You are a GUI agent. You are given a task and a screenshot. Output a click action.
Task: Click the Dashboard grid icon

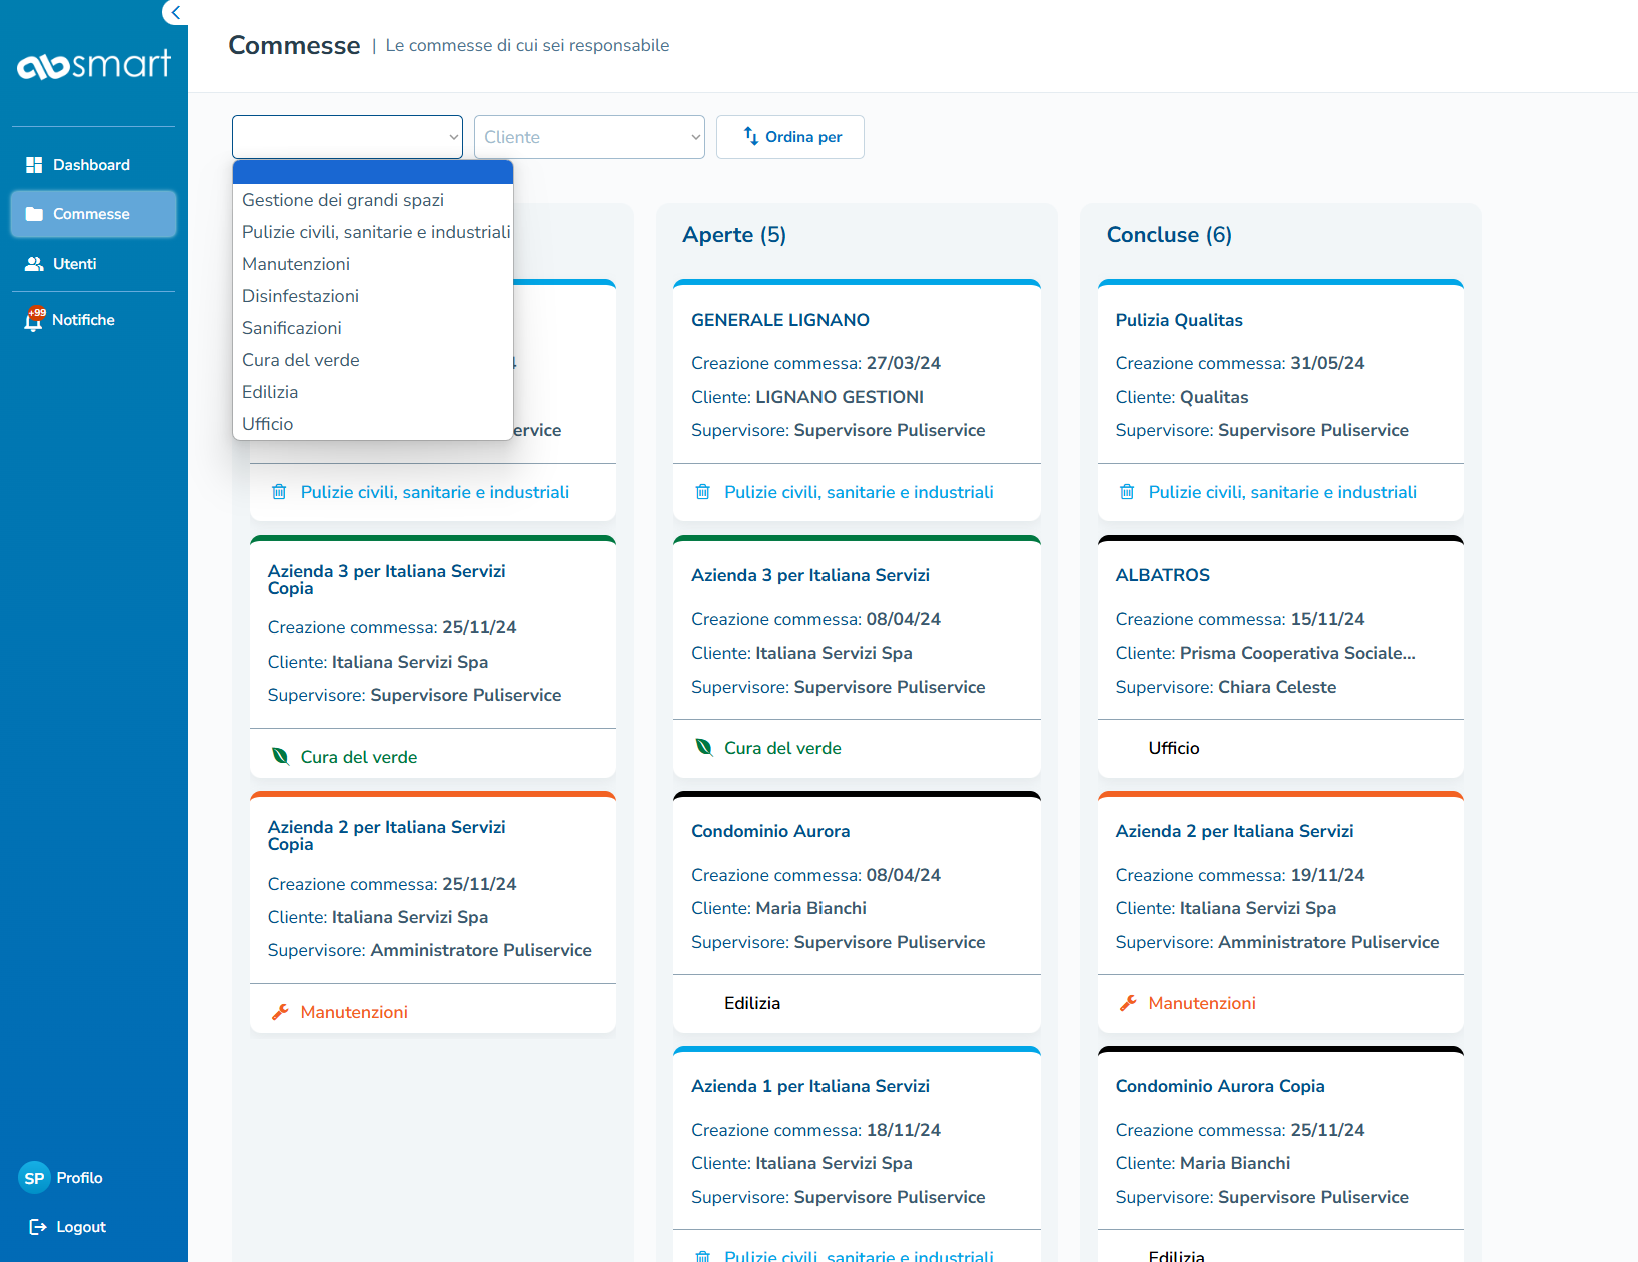pyautogui.click(x=34, y=165)
